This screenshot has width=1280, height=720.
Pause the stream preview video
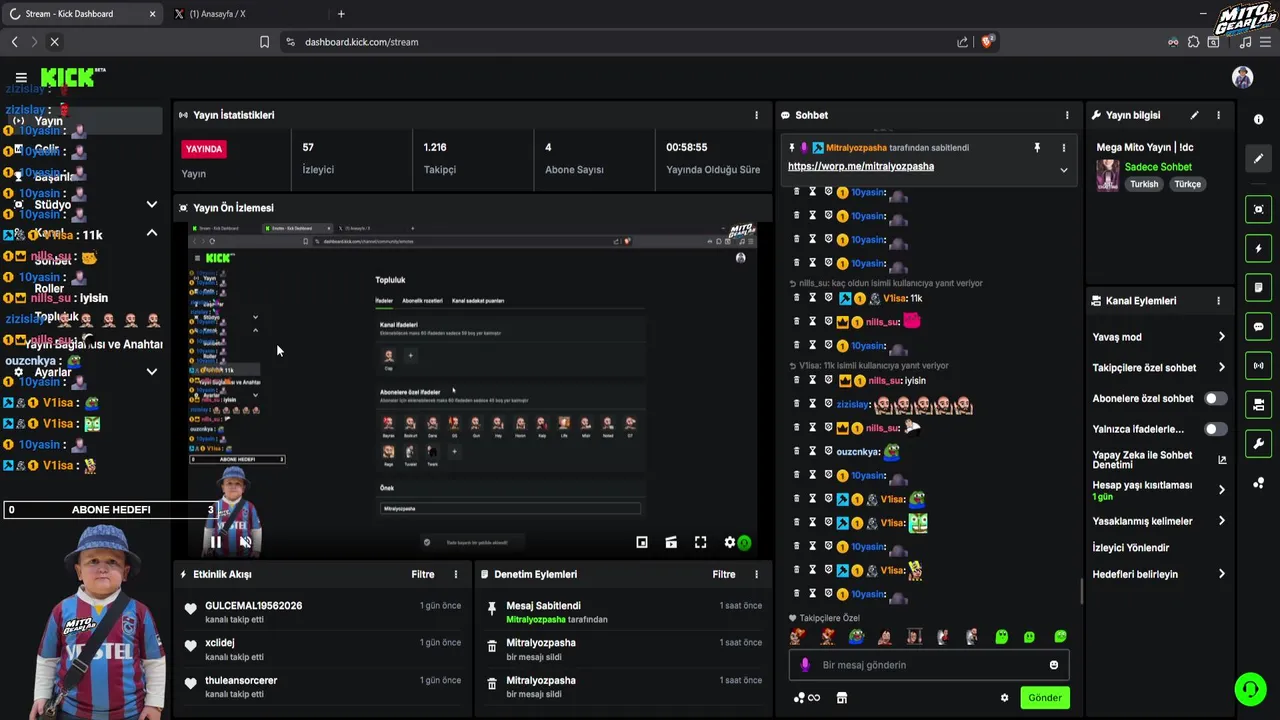click(x=215, y=542)
